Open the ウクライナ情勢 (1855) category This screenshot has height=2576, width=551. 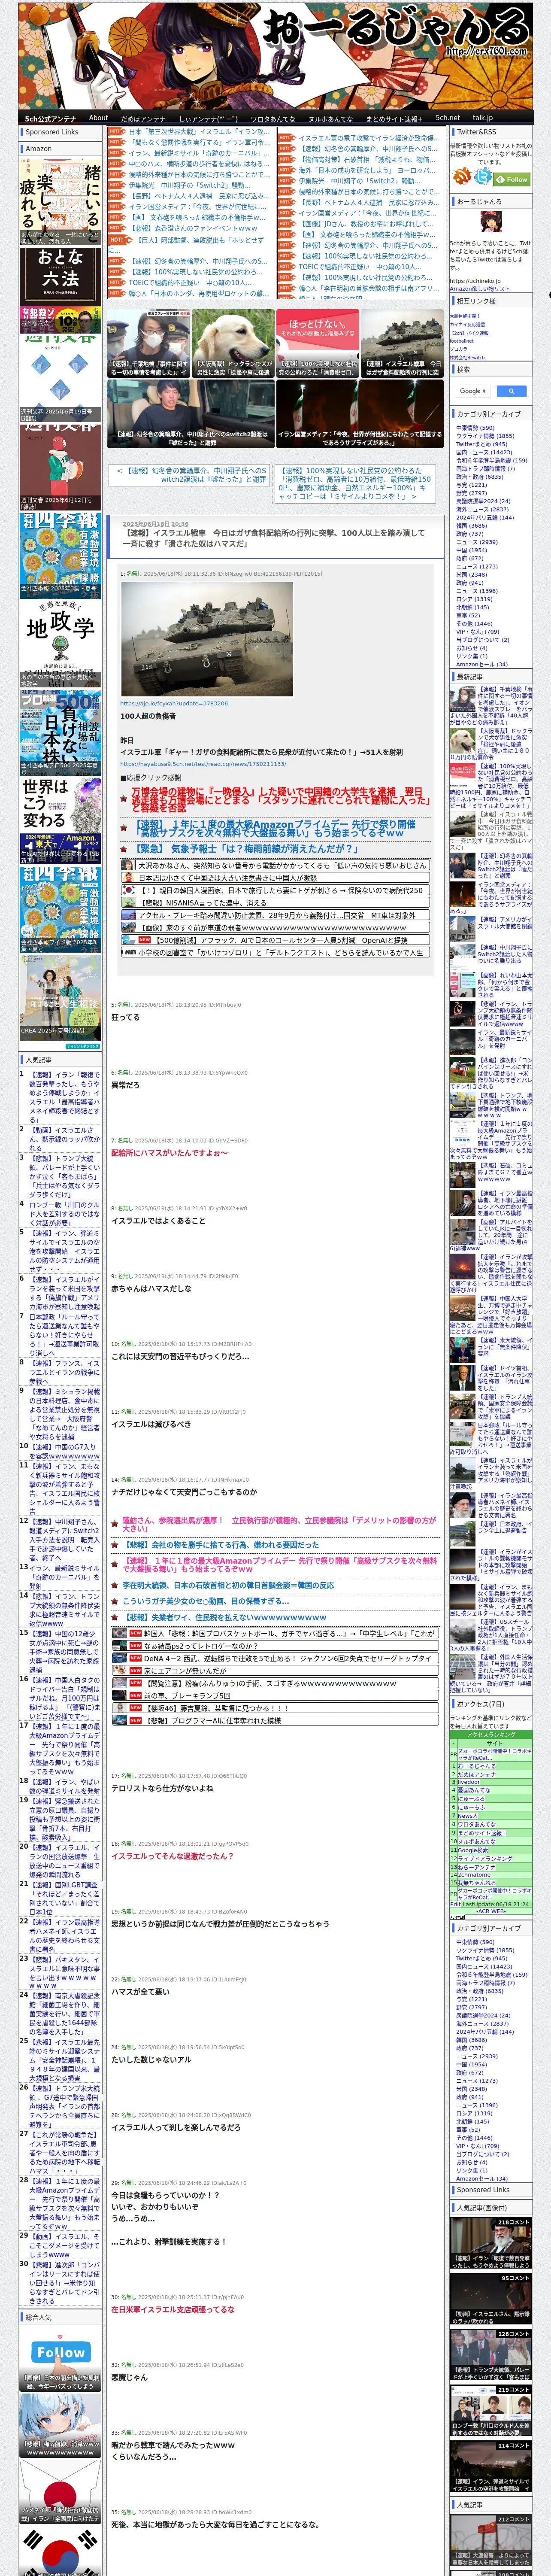[x=485, y=436]
